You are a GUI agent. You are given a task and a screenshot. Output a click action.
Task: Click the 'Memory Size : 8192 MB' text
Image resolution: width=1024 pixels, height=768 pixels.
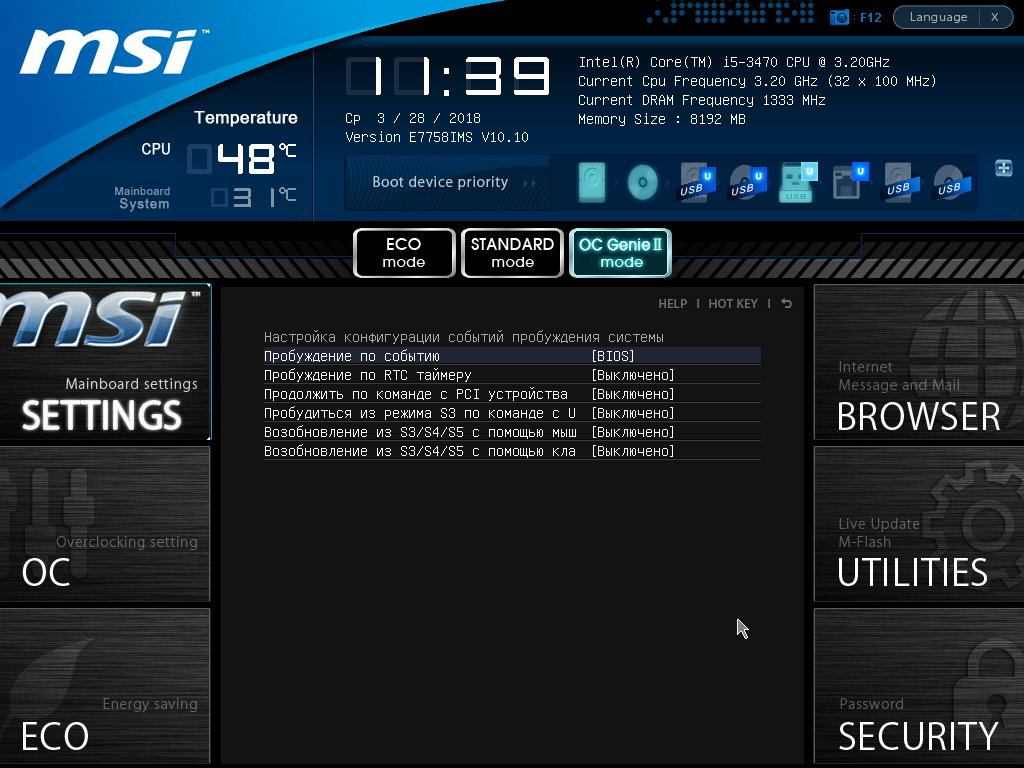662,119
